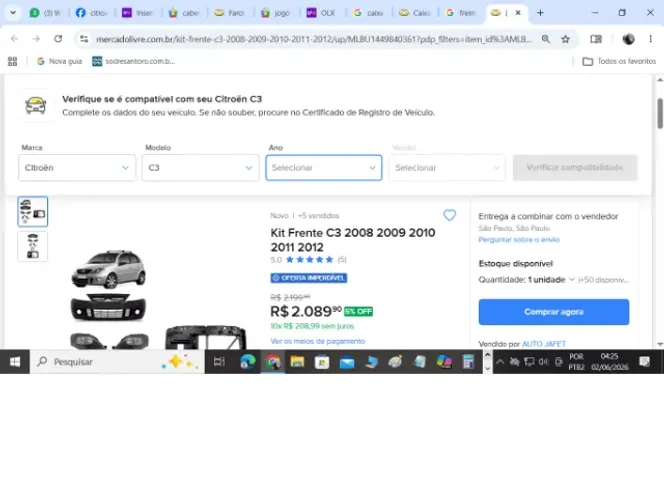Switch to the 'Farol' Mercado Livre tab
664x500 pixels.
(230, 13)
